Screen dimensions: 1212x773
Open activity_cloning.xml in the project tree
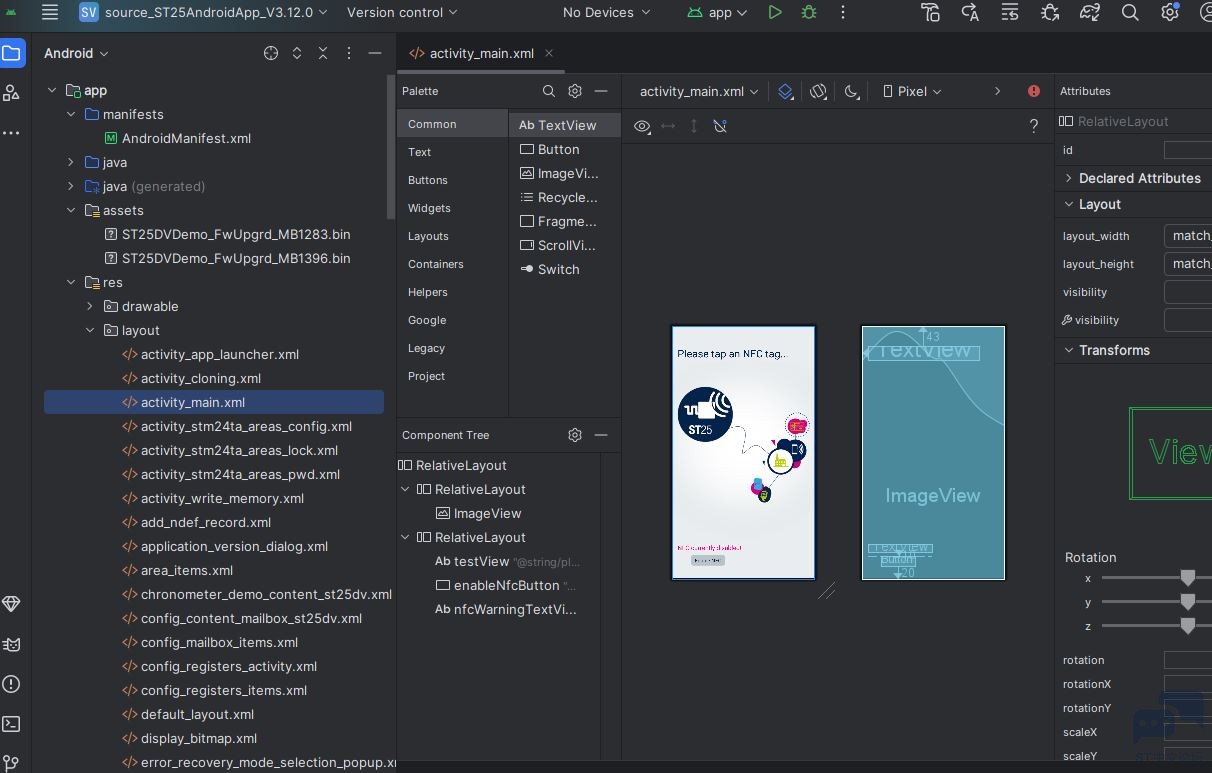click(x=201, y=378)
